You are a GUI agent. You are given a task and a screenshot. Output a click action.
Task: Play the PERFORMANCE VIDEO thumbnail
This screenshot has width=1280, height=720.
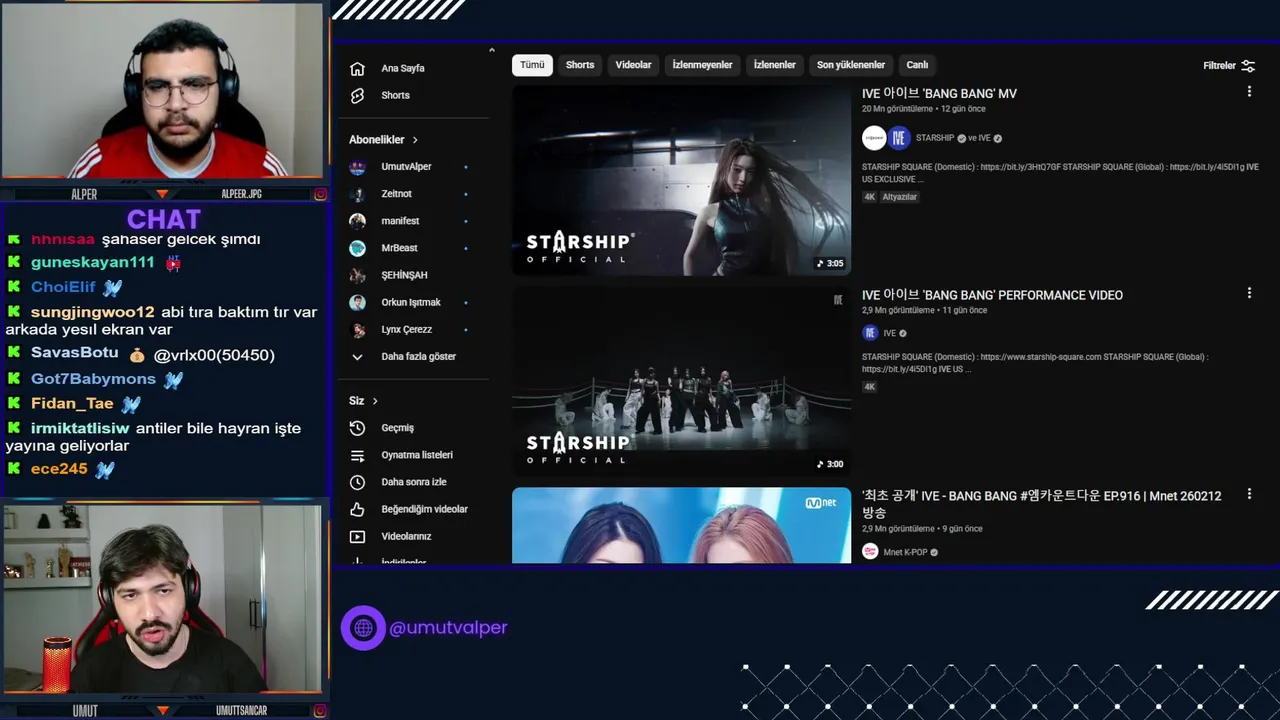click(x=681, y=381)
